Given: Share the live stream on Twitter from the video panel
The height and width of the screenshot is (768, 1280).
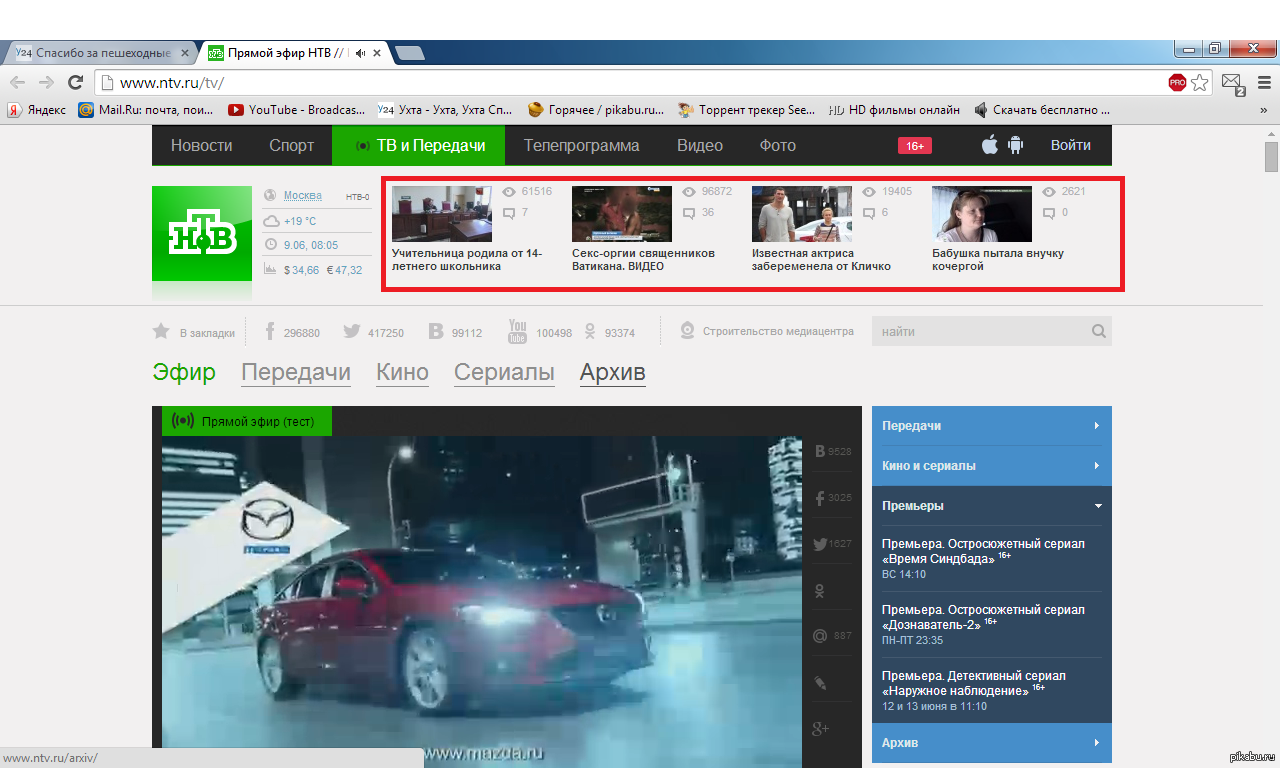Looking at the screenshot, I should pyautogui.click(x=820, y=544).
